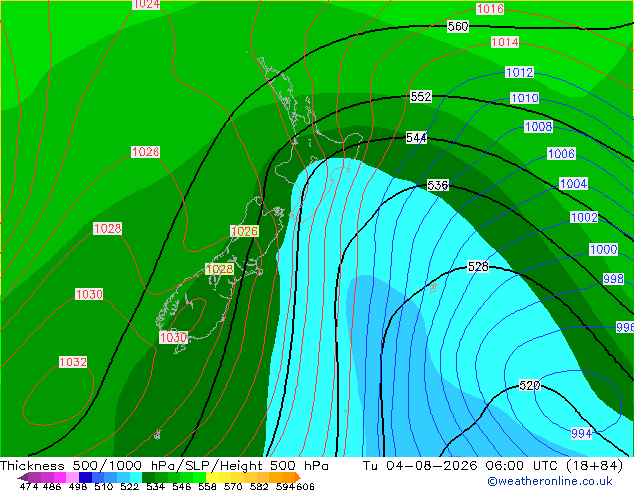Image resolution: width=634 pixels, height=490 pixels.
Task: Click the darkest green swatch in the legend
Action: [x=148, y=477]
